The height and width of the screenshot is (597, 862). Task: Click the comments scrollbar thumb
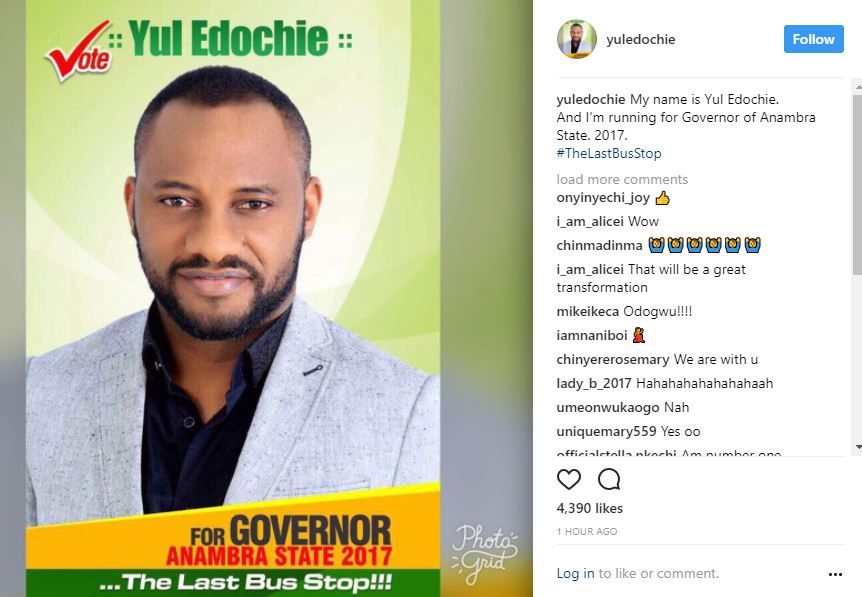point(857,184)
